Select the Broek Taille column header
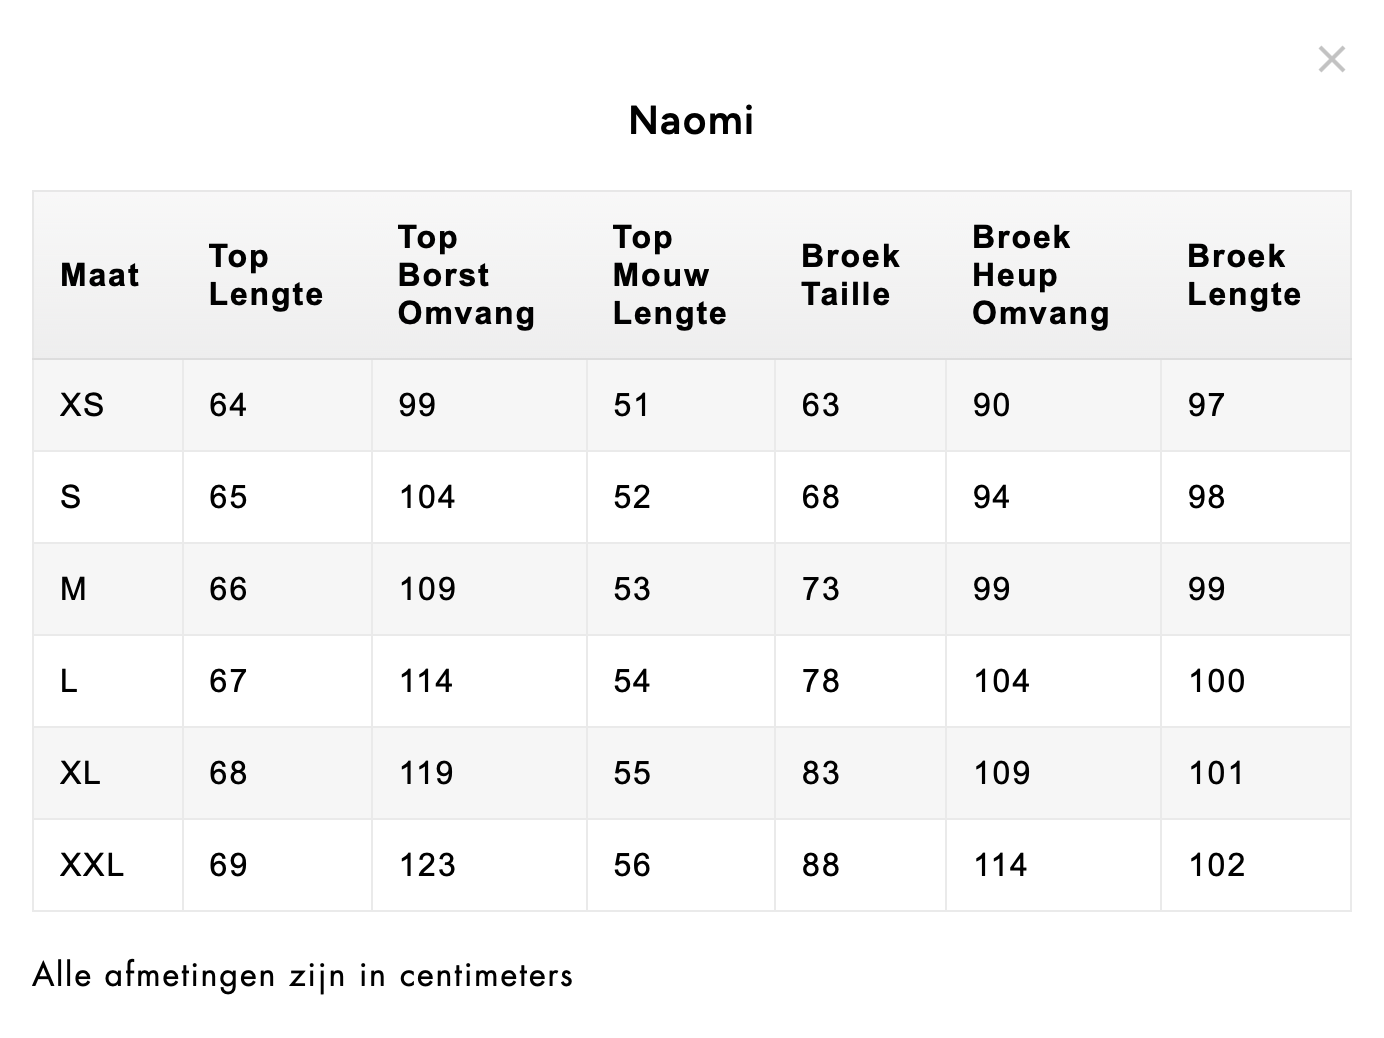Viewport: 1384px width, 1038px height. (x=850, y=275)
